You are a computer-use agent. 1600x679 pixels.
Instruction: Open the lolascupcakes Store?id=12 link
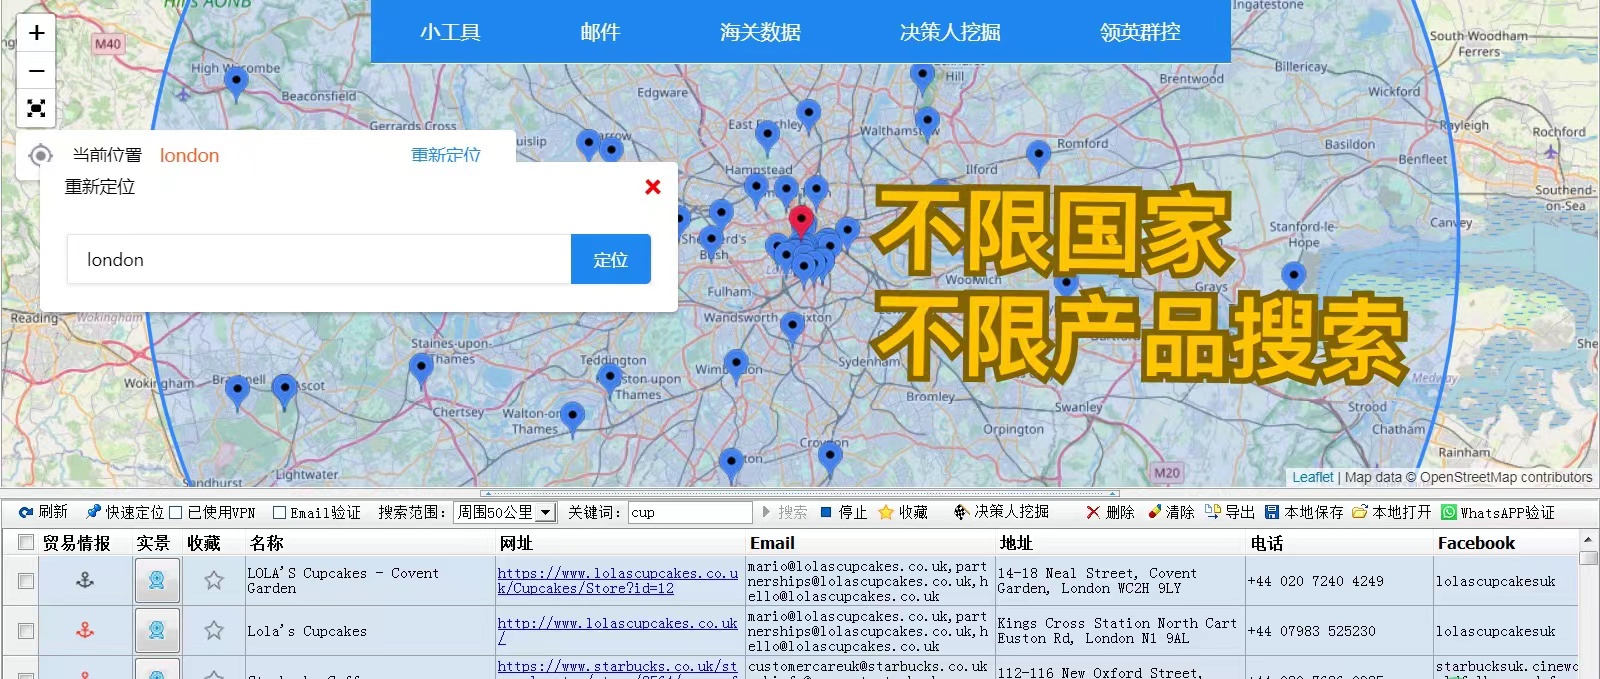(x=617, y=580)
